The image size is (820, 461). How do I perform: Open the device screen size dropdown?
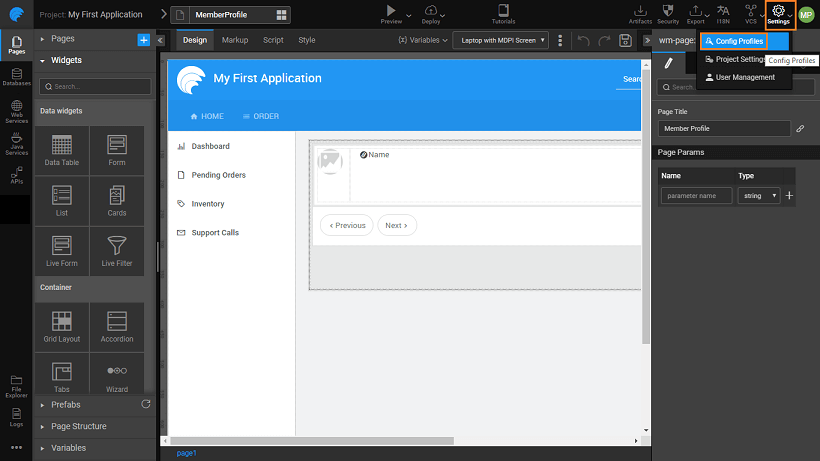(x=500, y=40)
